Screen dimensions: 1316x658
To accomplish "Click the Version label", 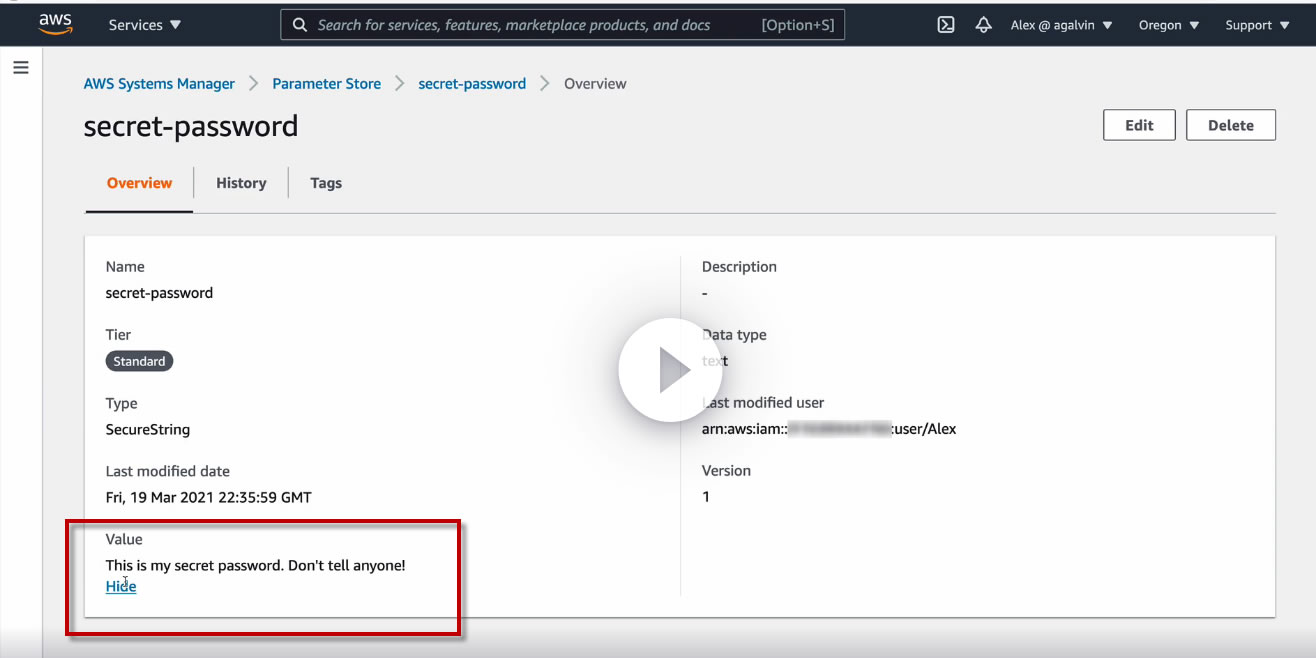I will (x=726, y=470).
